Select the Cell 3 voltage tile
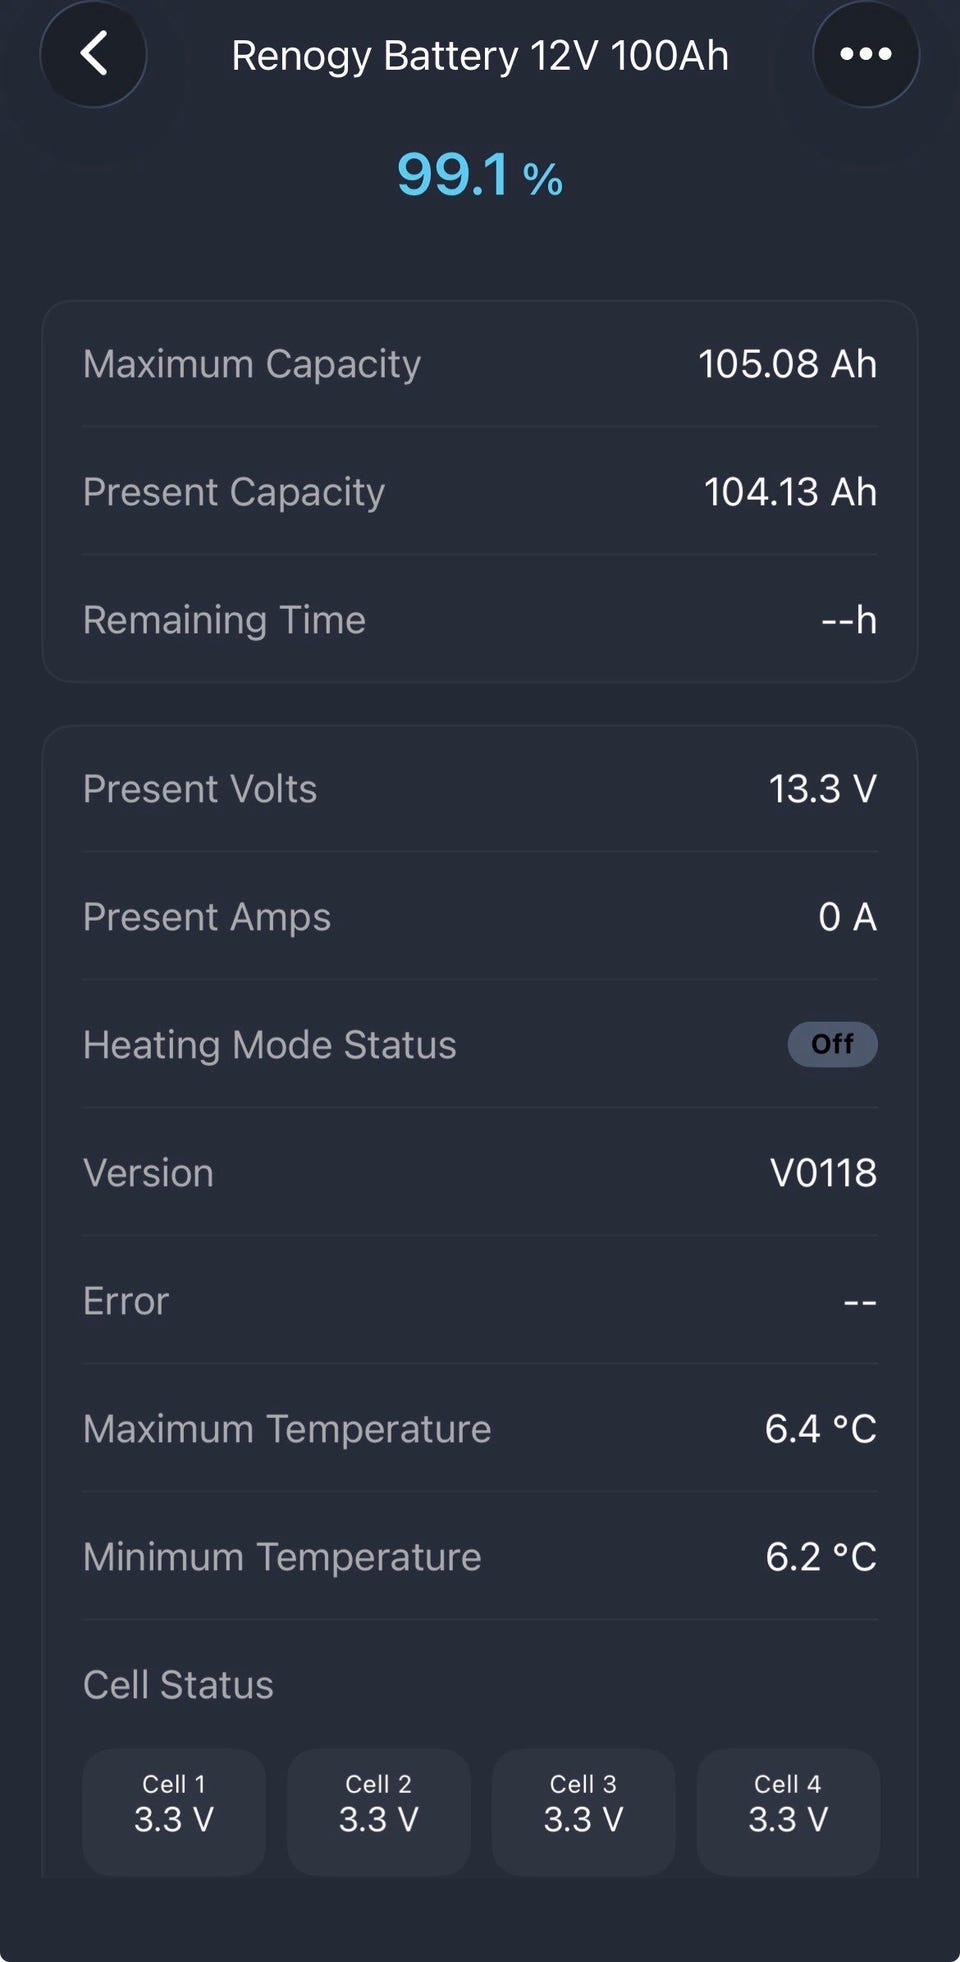This screenshot has height=1962, width=960. tap(583, 1811)
